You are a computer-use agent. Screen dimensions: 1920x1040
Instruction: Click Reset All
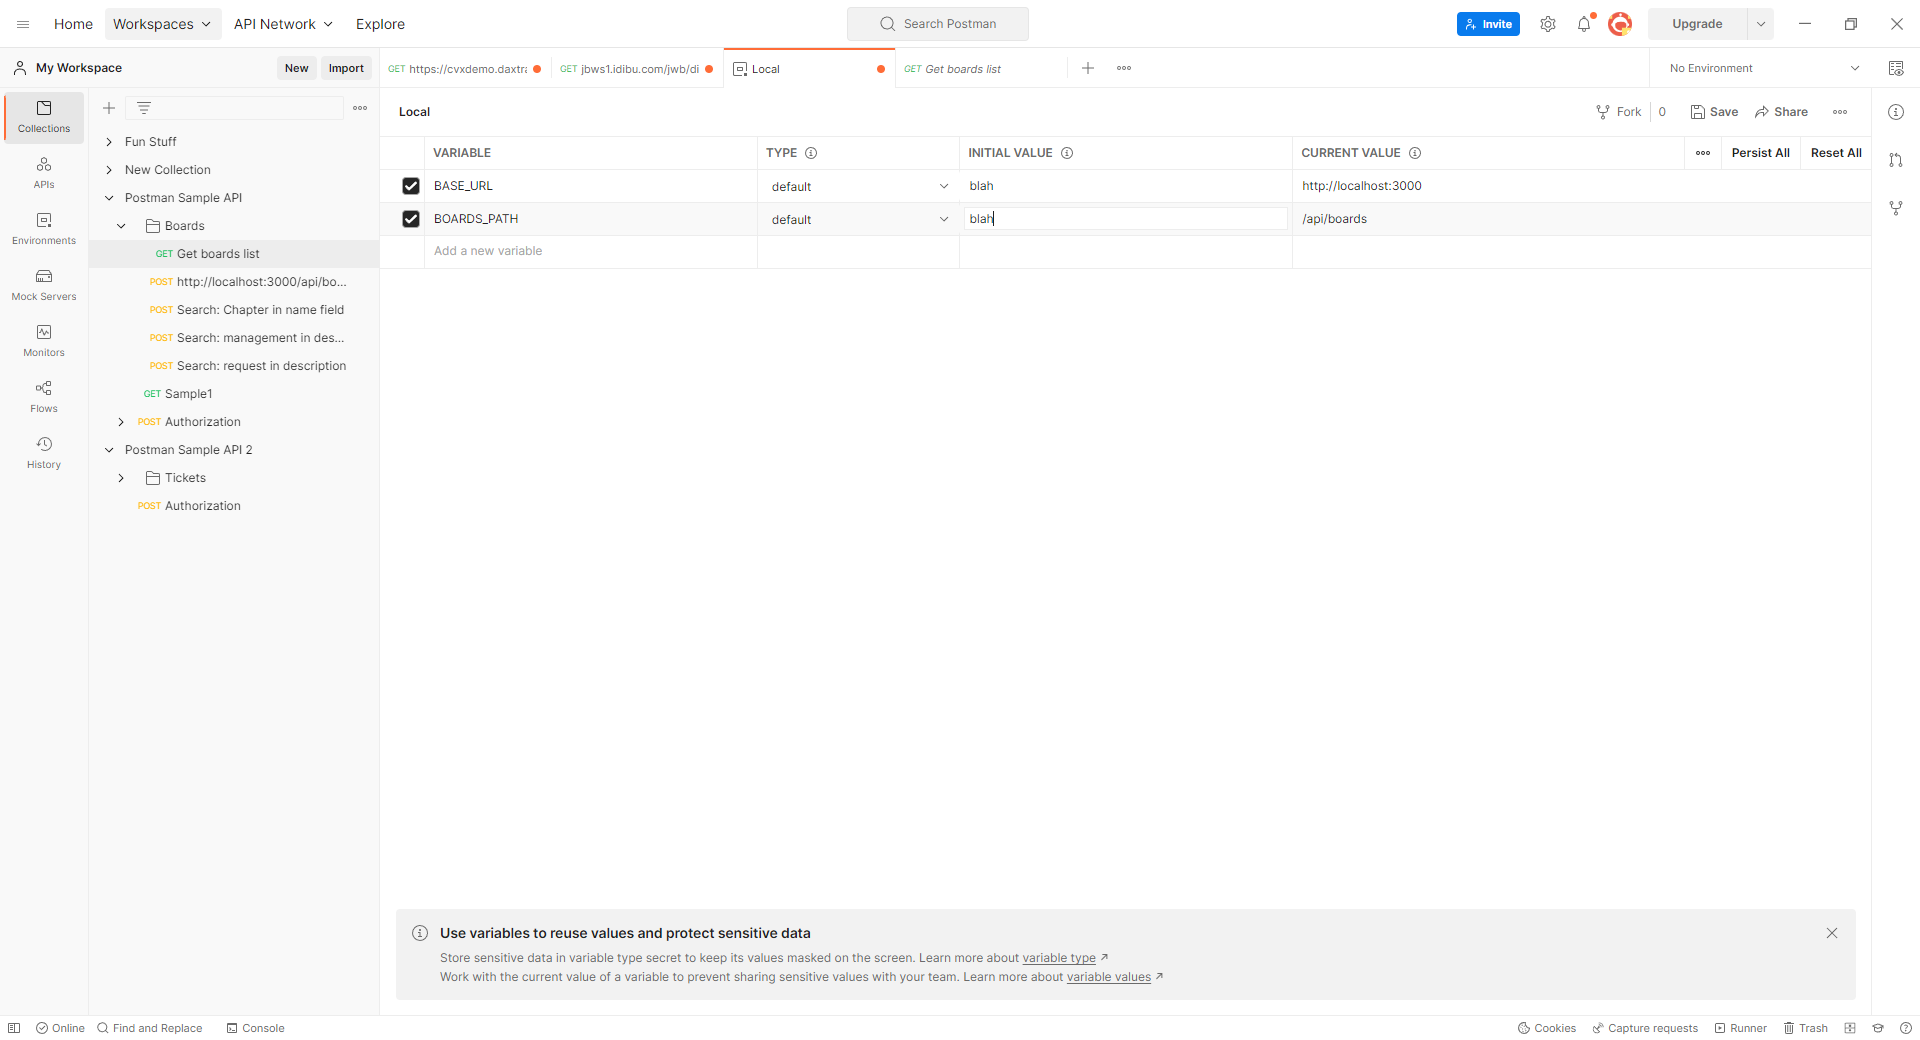[1836, 153]
